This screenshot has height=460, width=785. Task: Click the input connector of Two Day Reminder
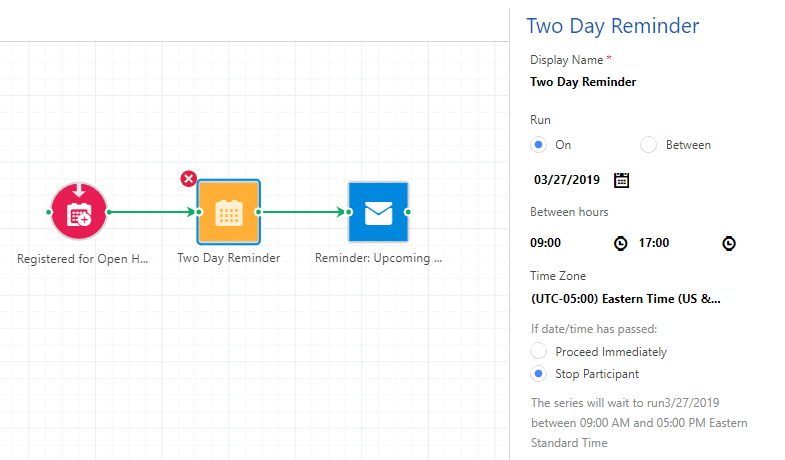[199, 212]
